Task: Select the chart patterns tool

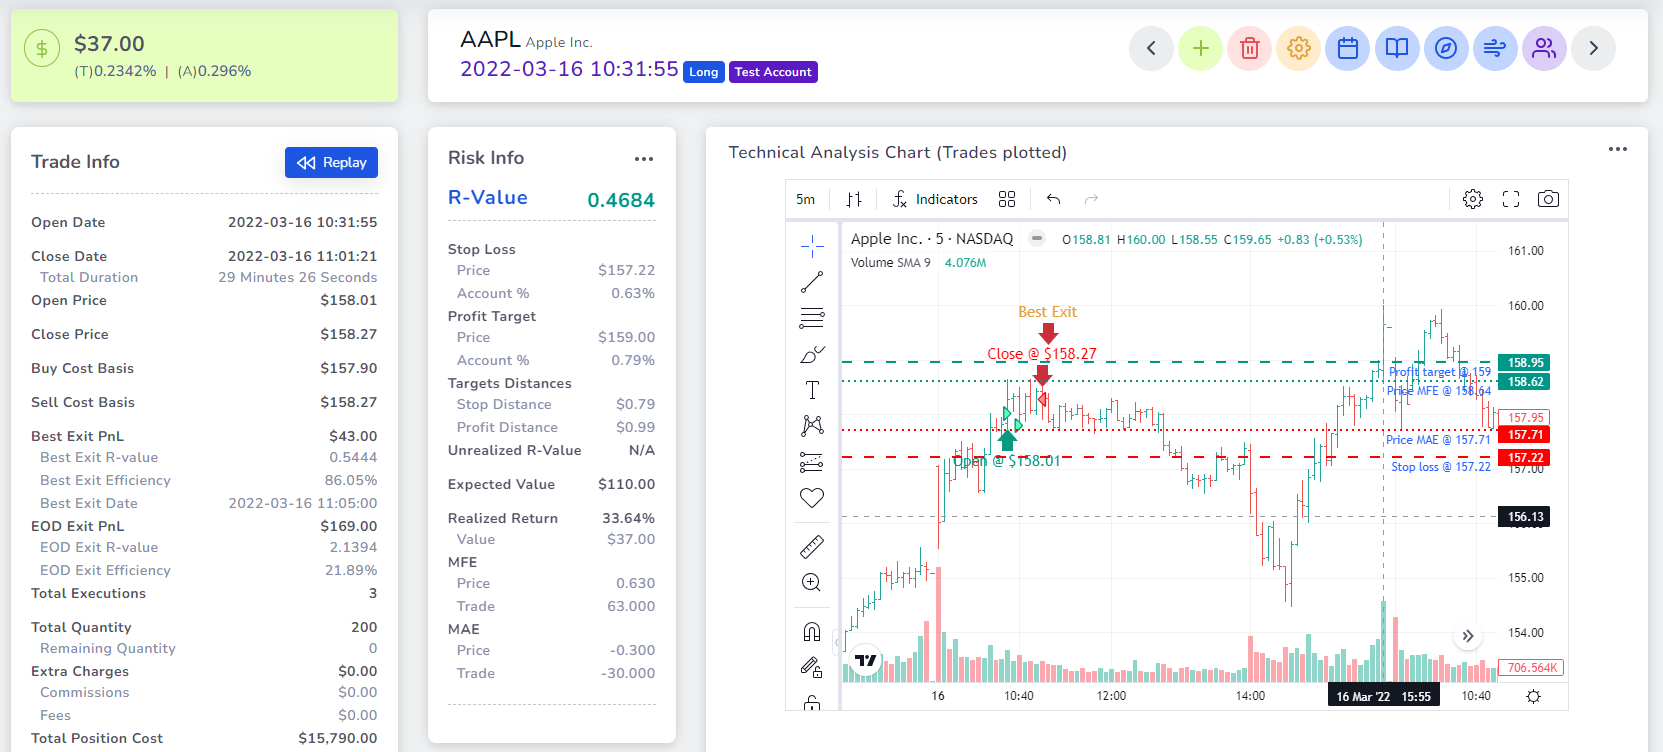Action: tap(812, 426)
